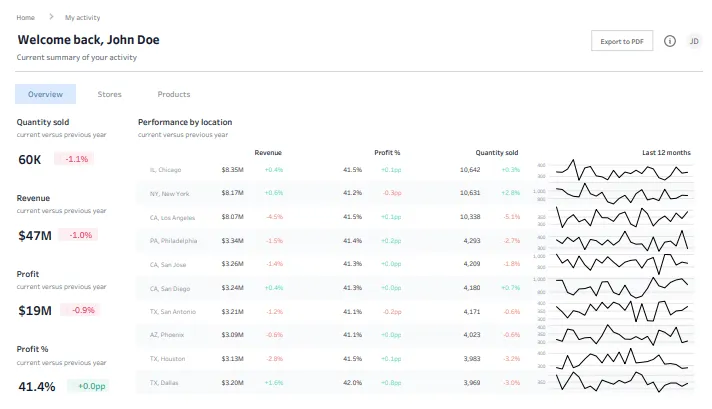
Task: Open My activity breadcrumb link
Action: [x=83, y=17]
